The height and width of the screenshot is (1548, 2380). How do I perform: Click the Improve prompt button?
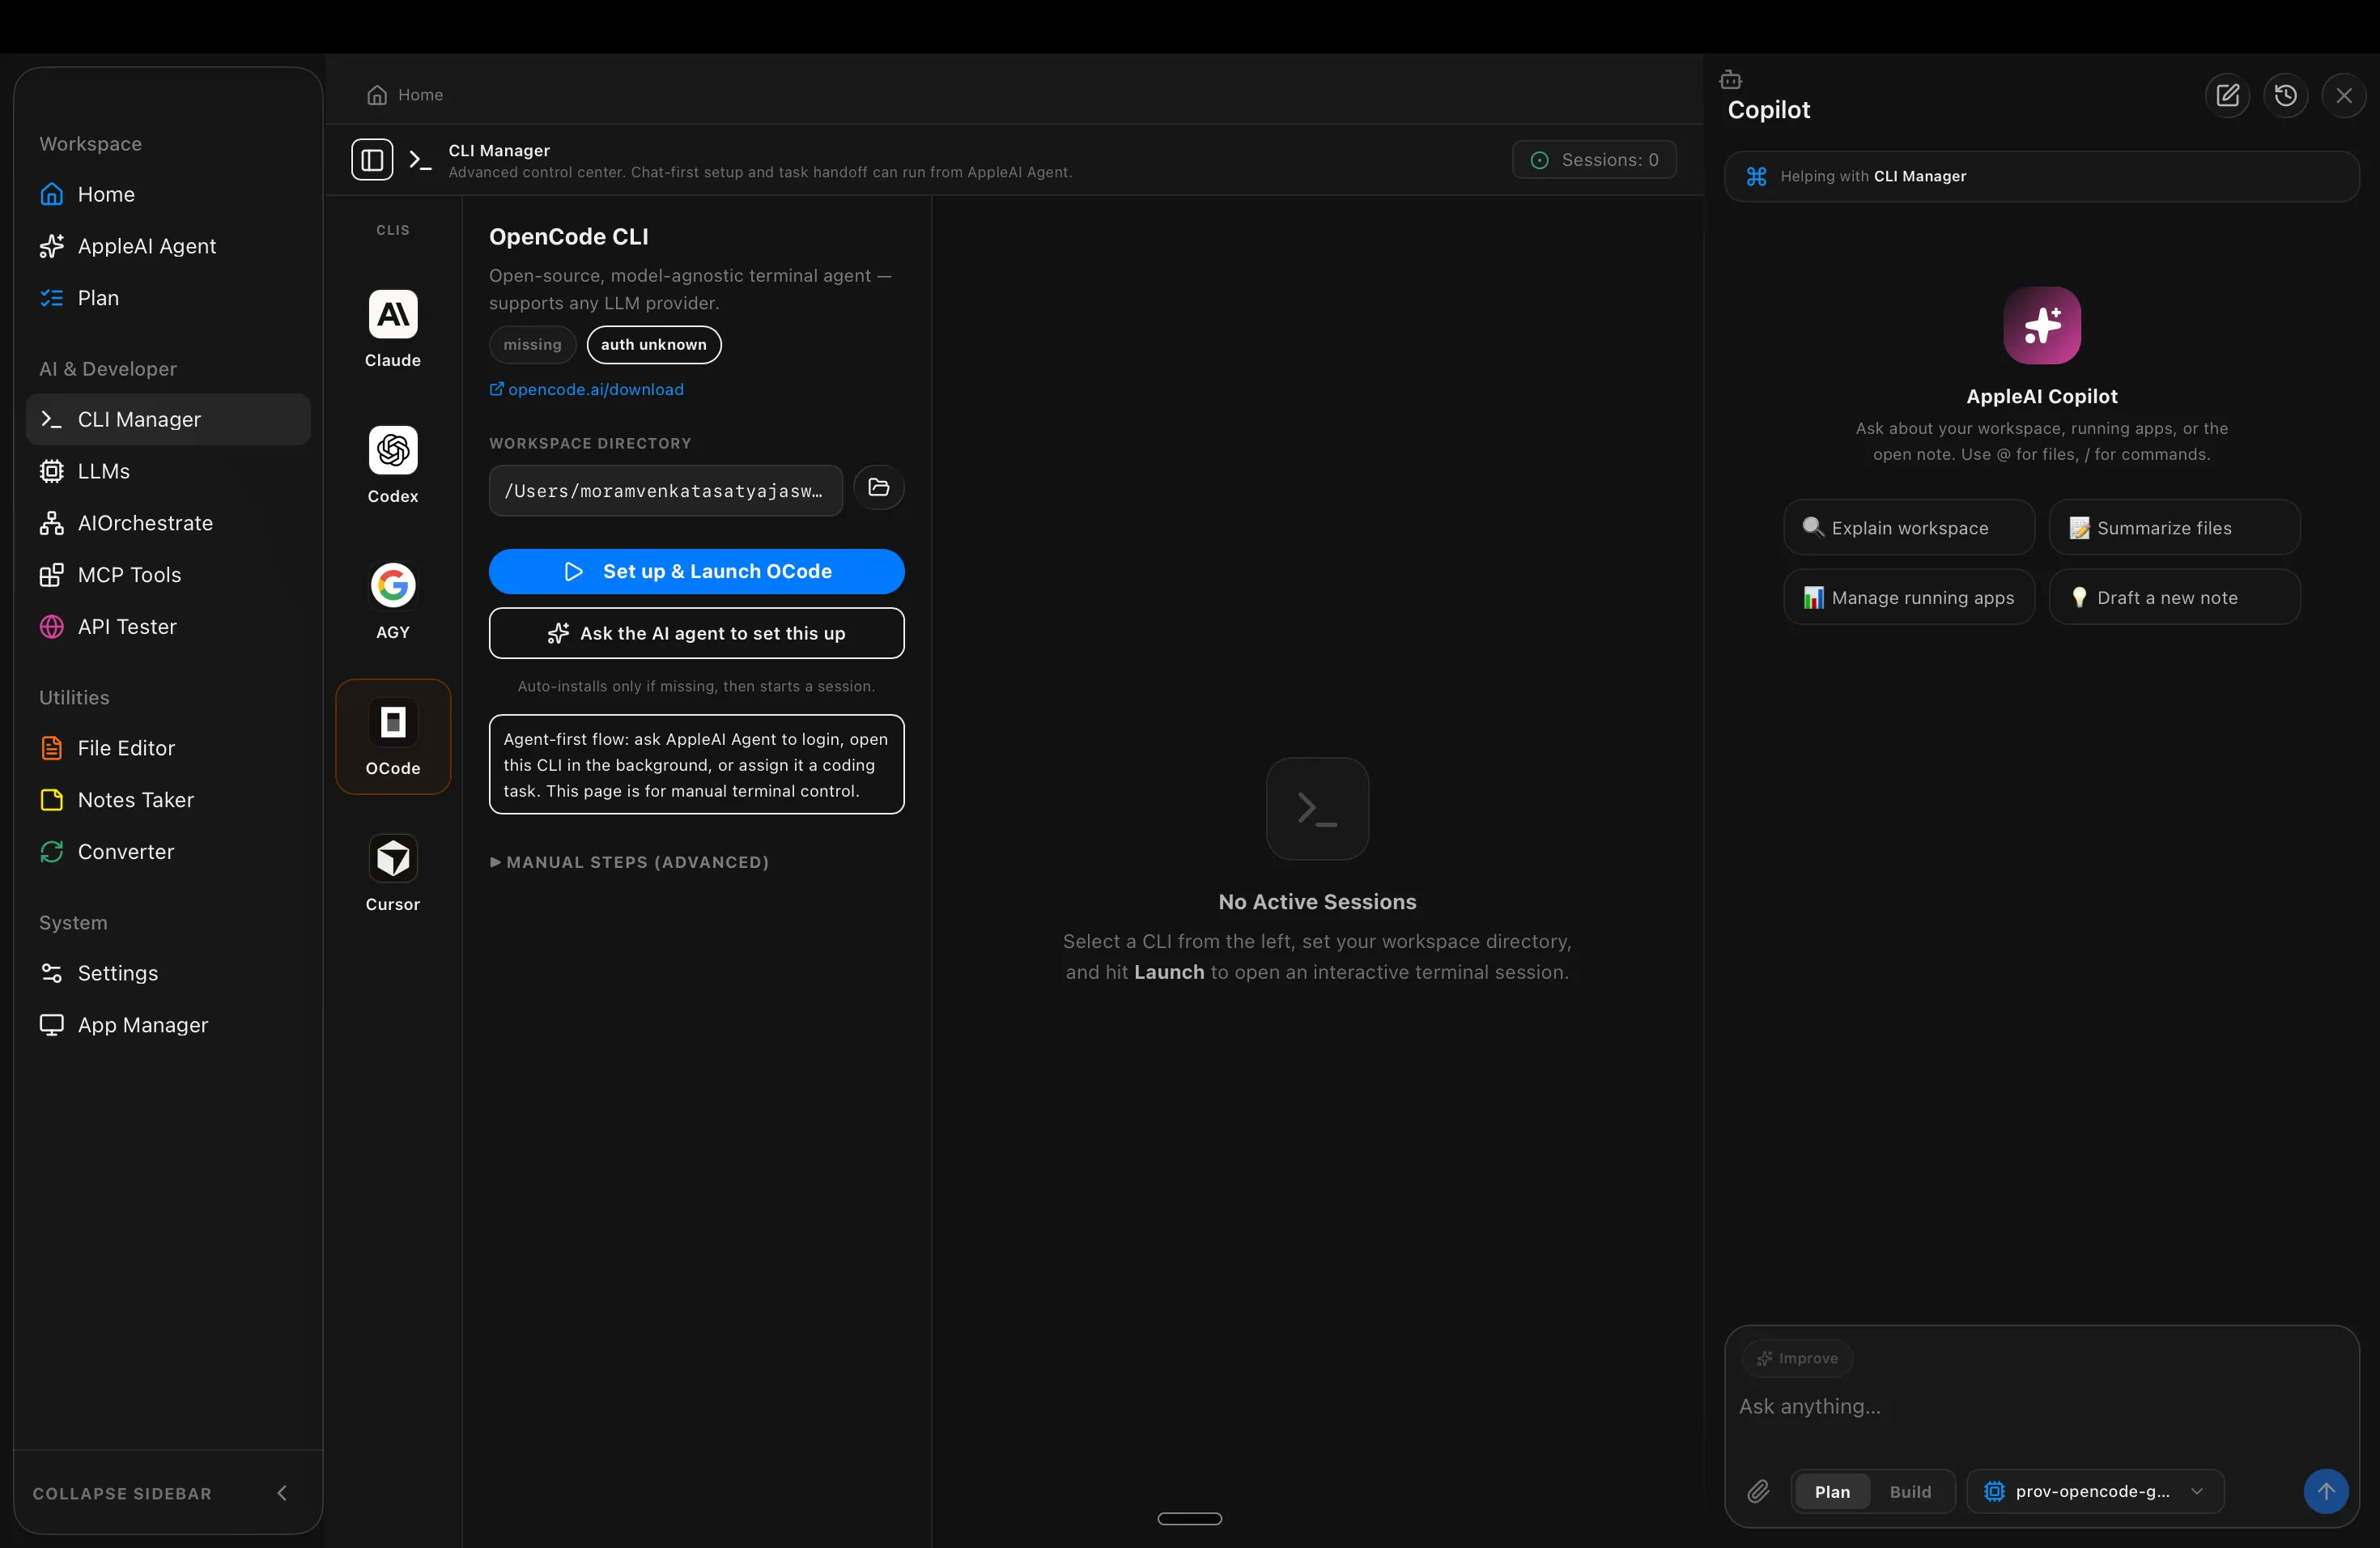click(1798, 1358)
